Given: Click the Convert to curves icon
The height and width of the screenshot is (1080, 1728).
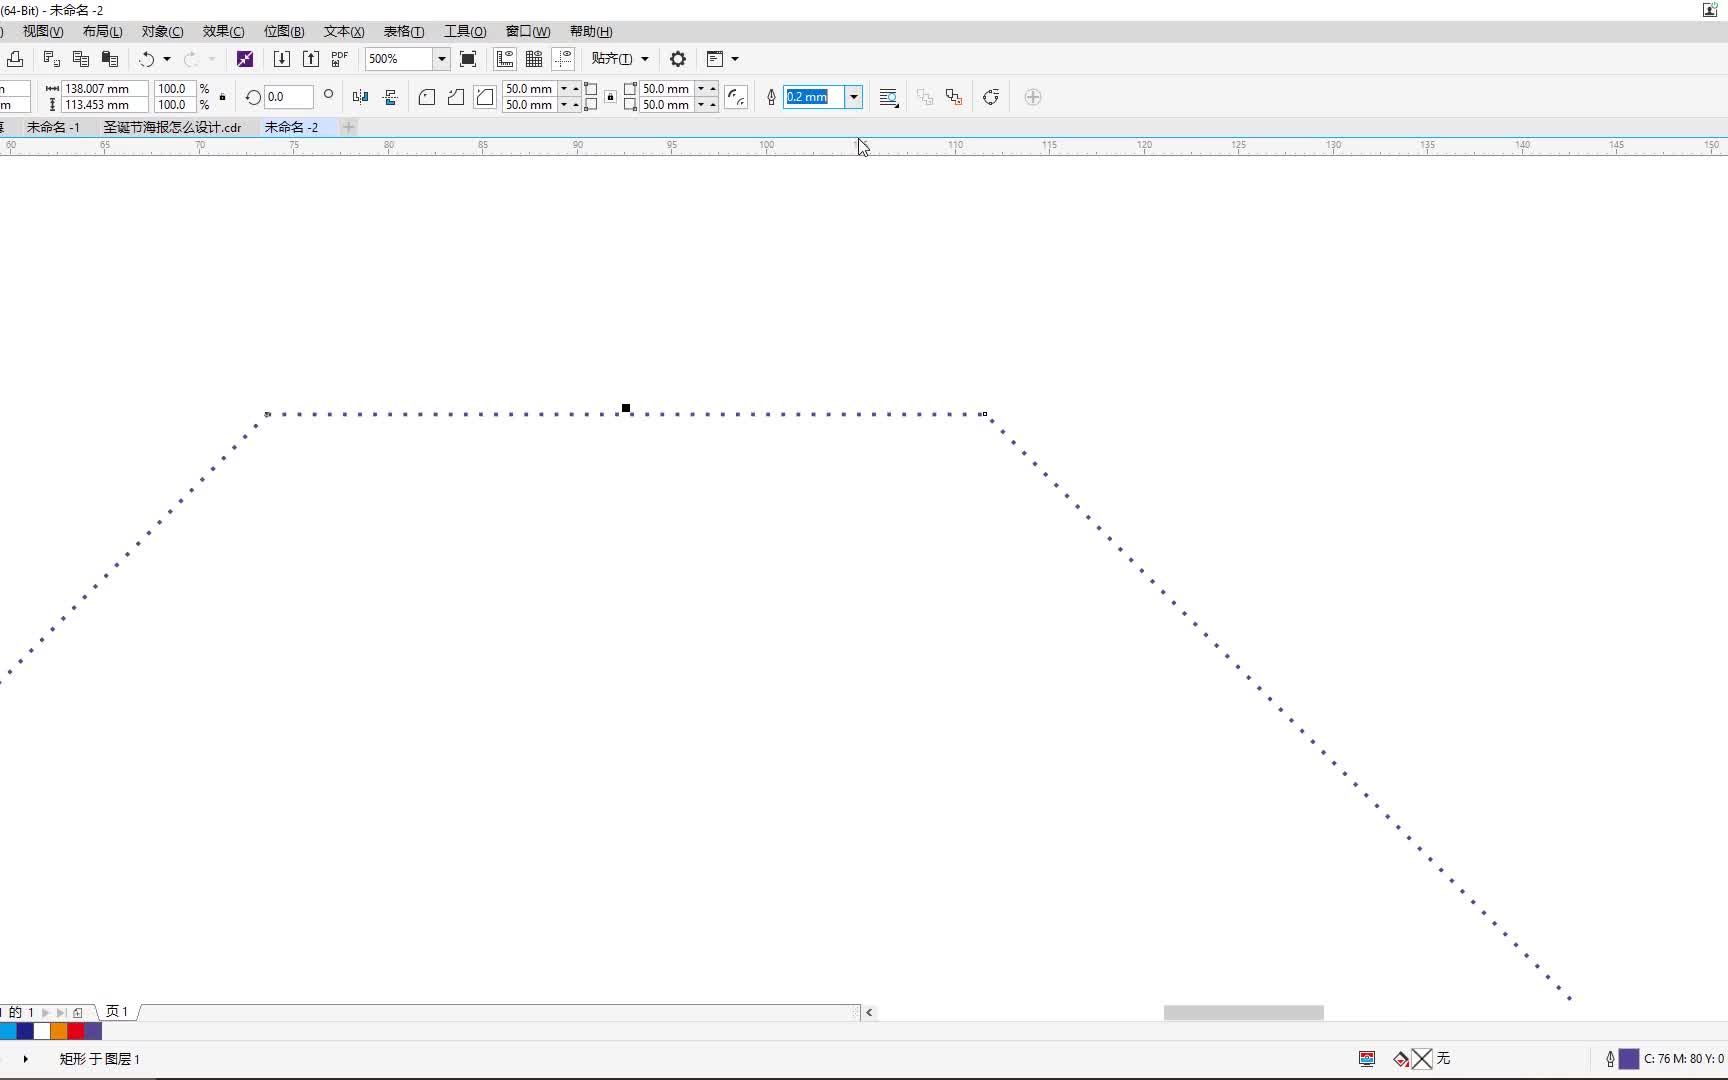Looking at the screenshot, I should click(x=991, y=97).
